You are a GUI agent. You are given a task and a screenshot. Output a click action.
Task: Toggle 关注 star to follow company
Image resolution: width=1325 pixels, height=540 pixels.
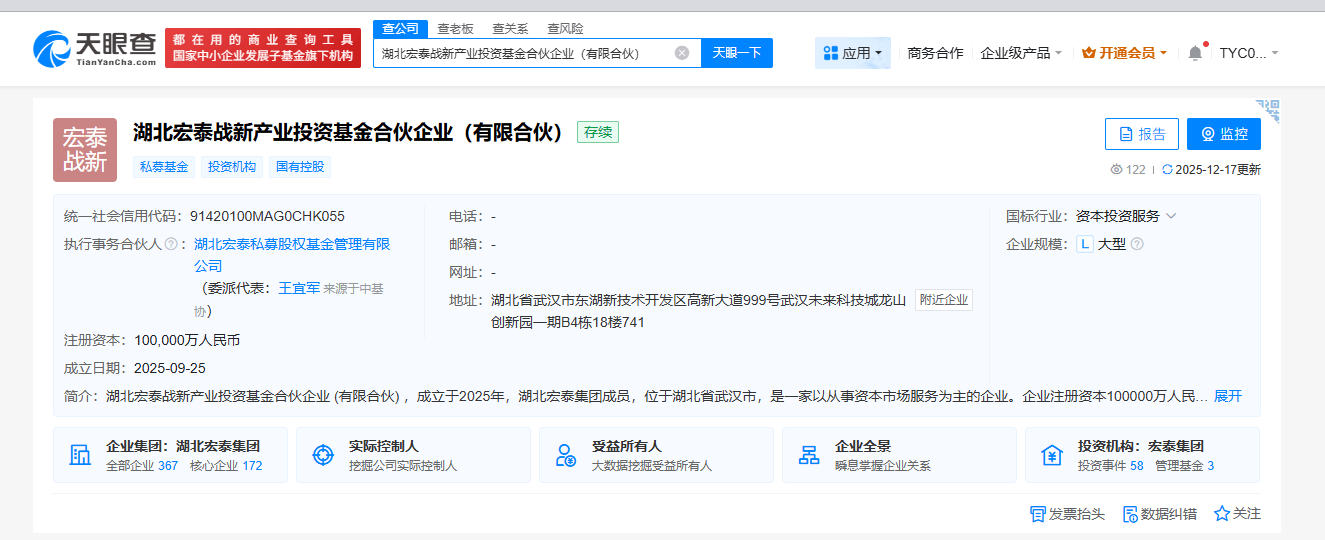pos(1237,514)
